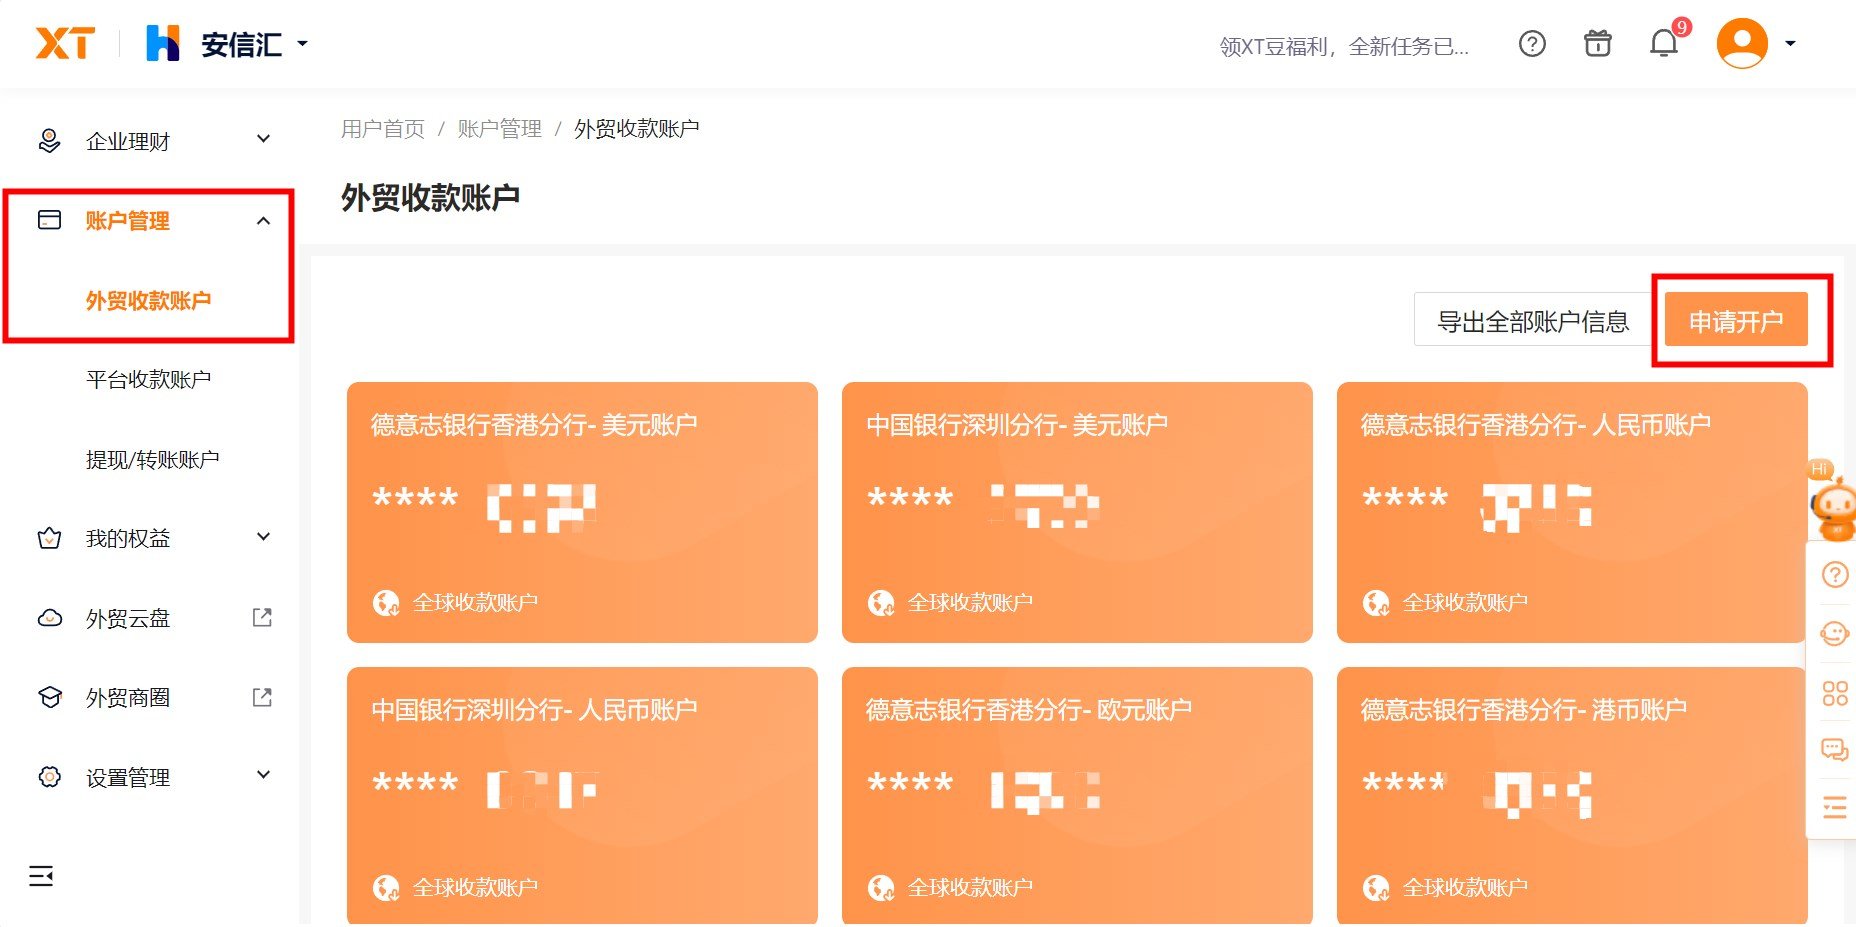Open 外贸商圈 sidebar label
This screenshot has width=1856, height=927.
point(128,697)
